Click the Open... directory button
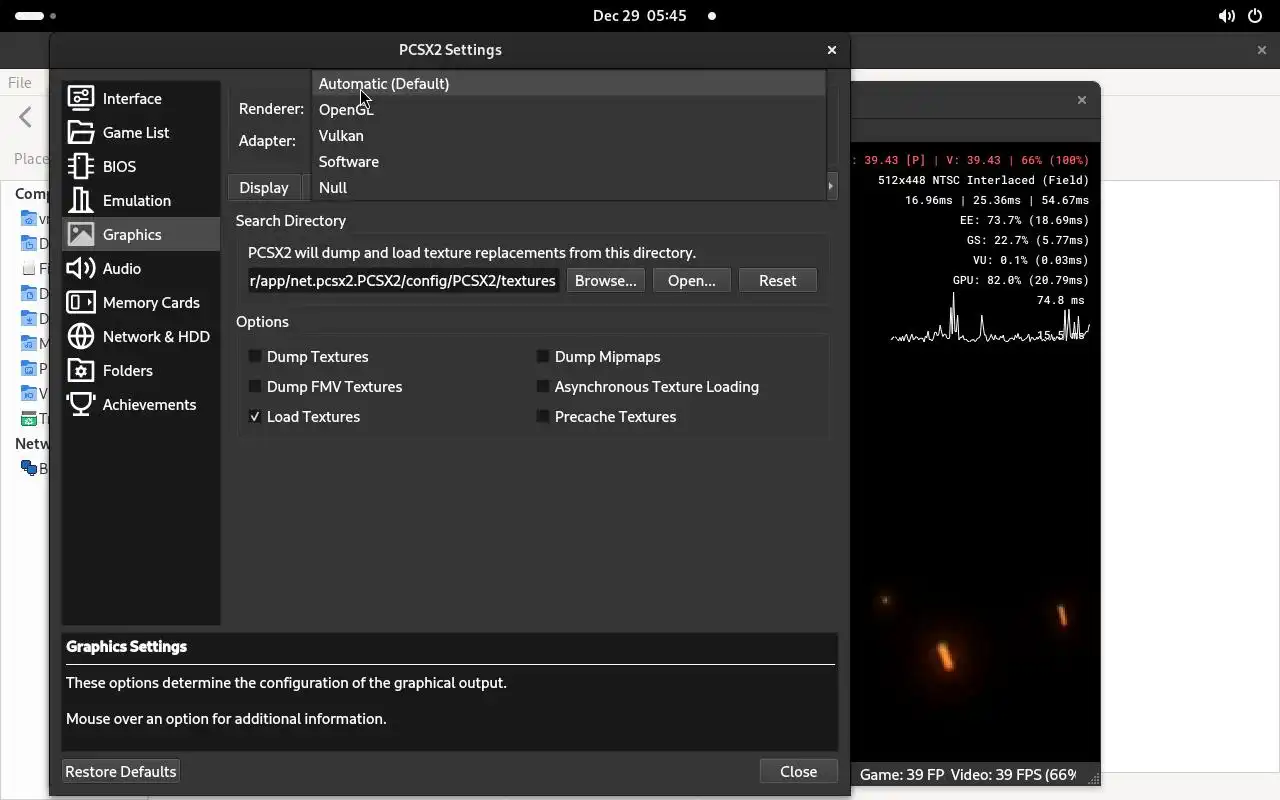 tap(691, 280)
